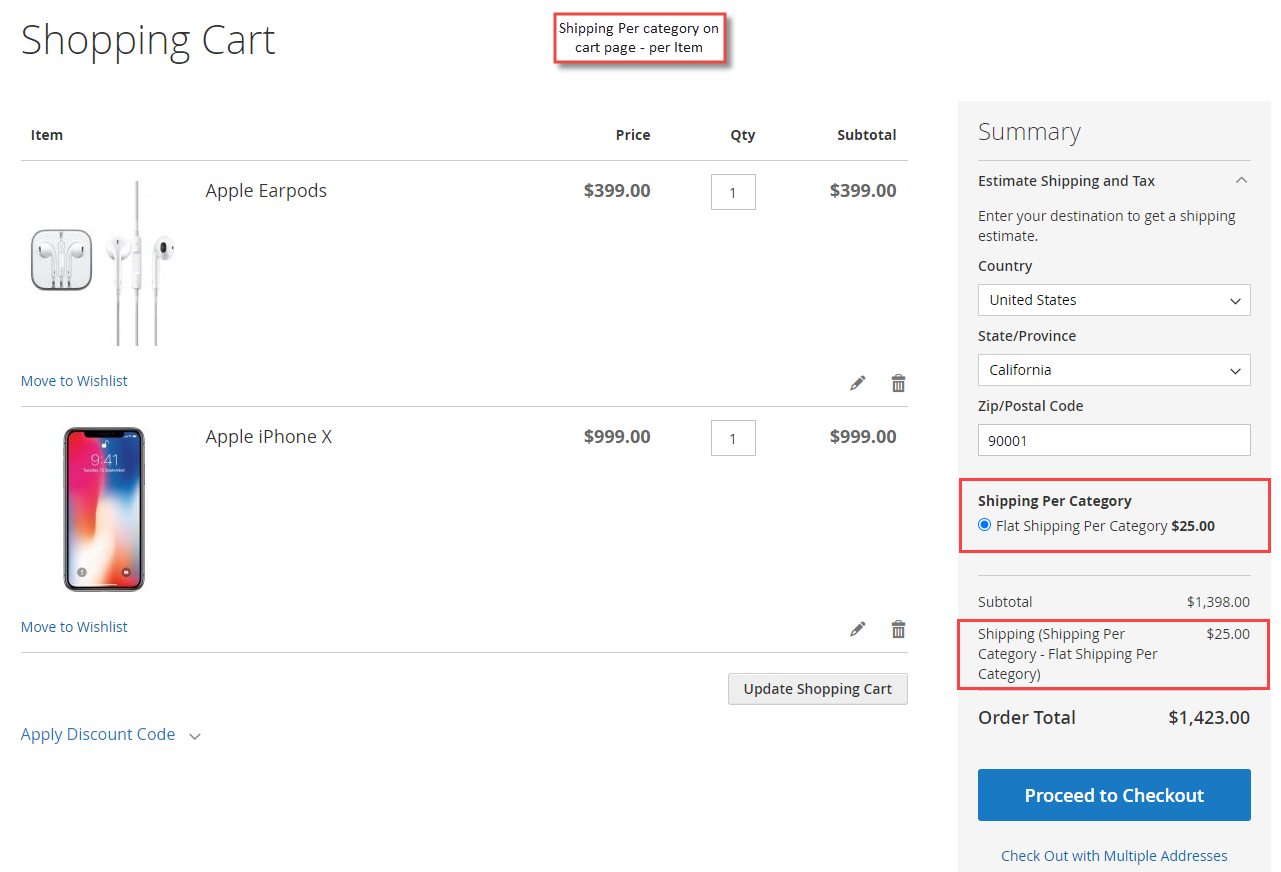Edit the Apple iPhone X item via pencil icon
This screenshot has width=1281, height=872.
tap(857, 629)
